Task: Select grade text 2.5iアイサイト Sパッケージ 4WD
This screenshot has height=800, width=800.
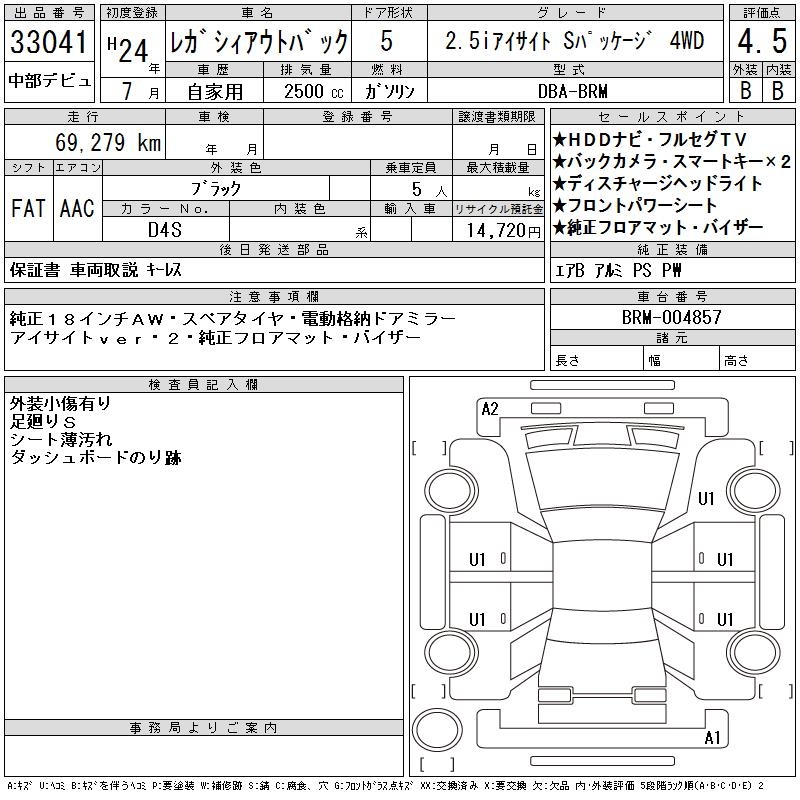Action: pos(574,41)
